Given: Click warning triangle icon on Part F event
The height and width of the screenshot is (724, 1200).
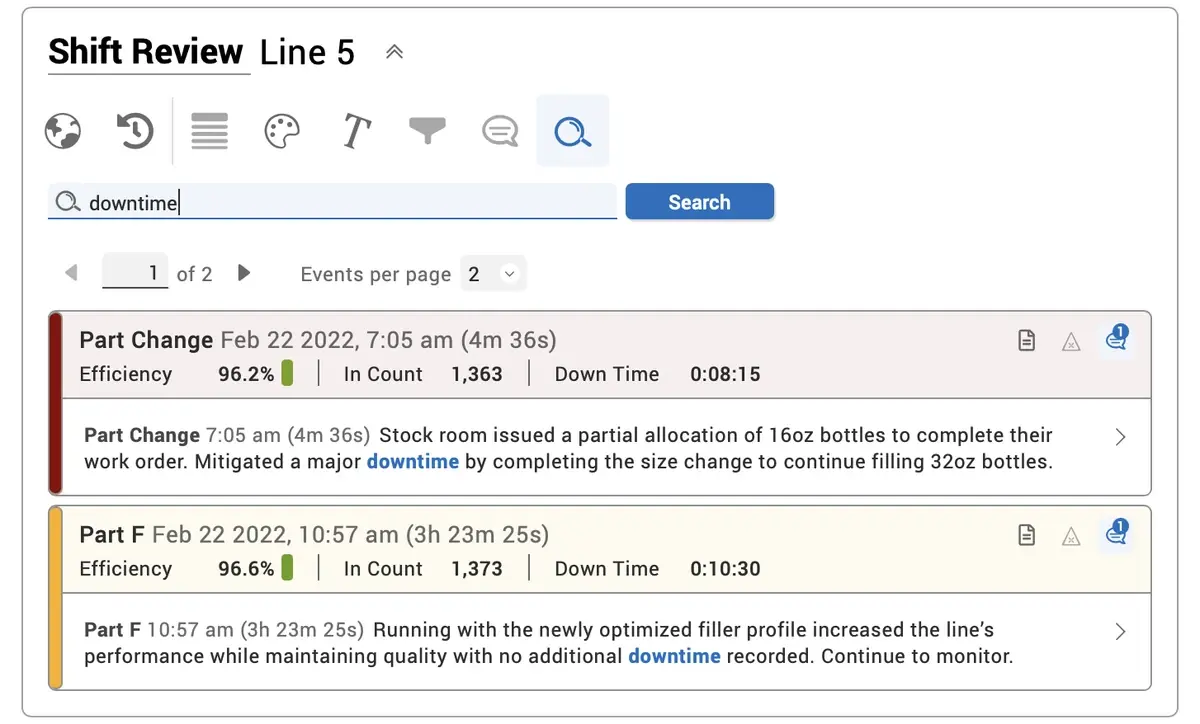Looking at the screenshot, I should (x=1071, y=536).
